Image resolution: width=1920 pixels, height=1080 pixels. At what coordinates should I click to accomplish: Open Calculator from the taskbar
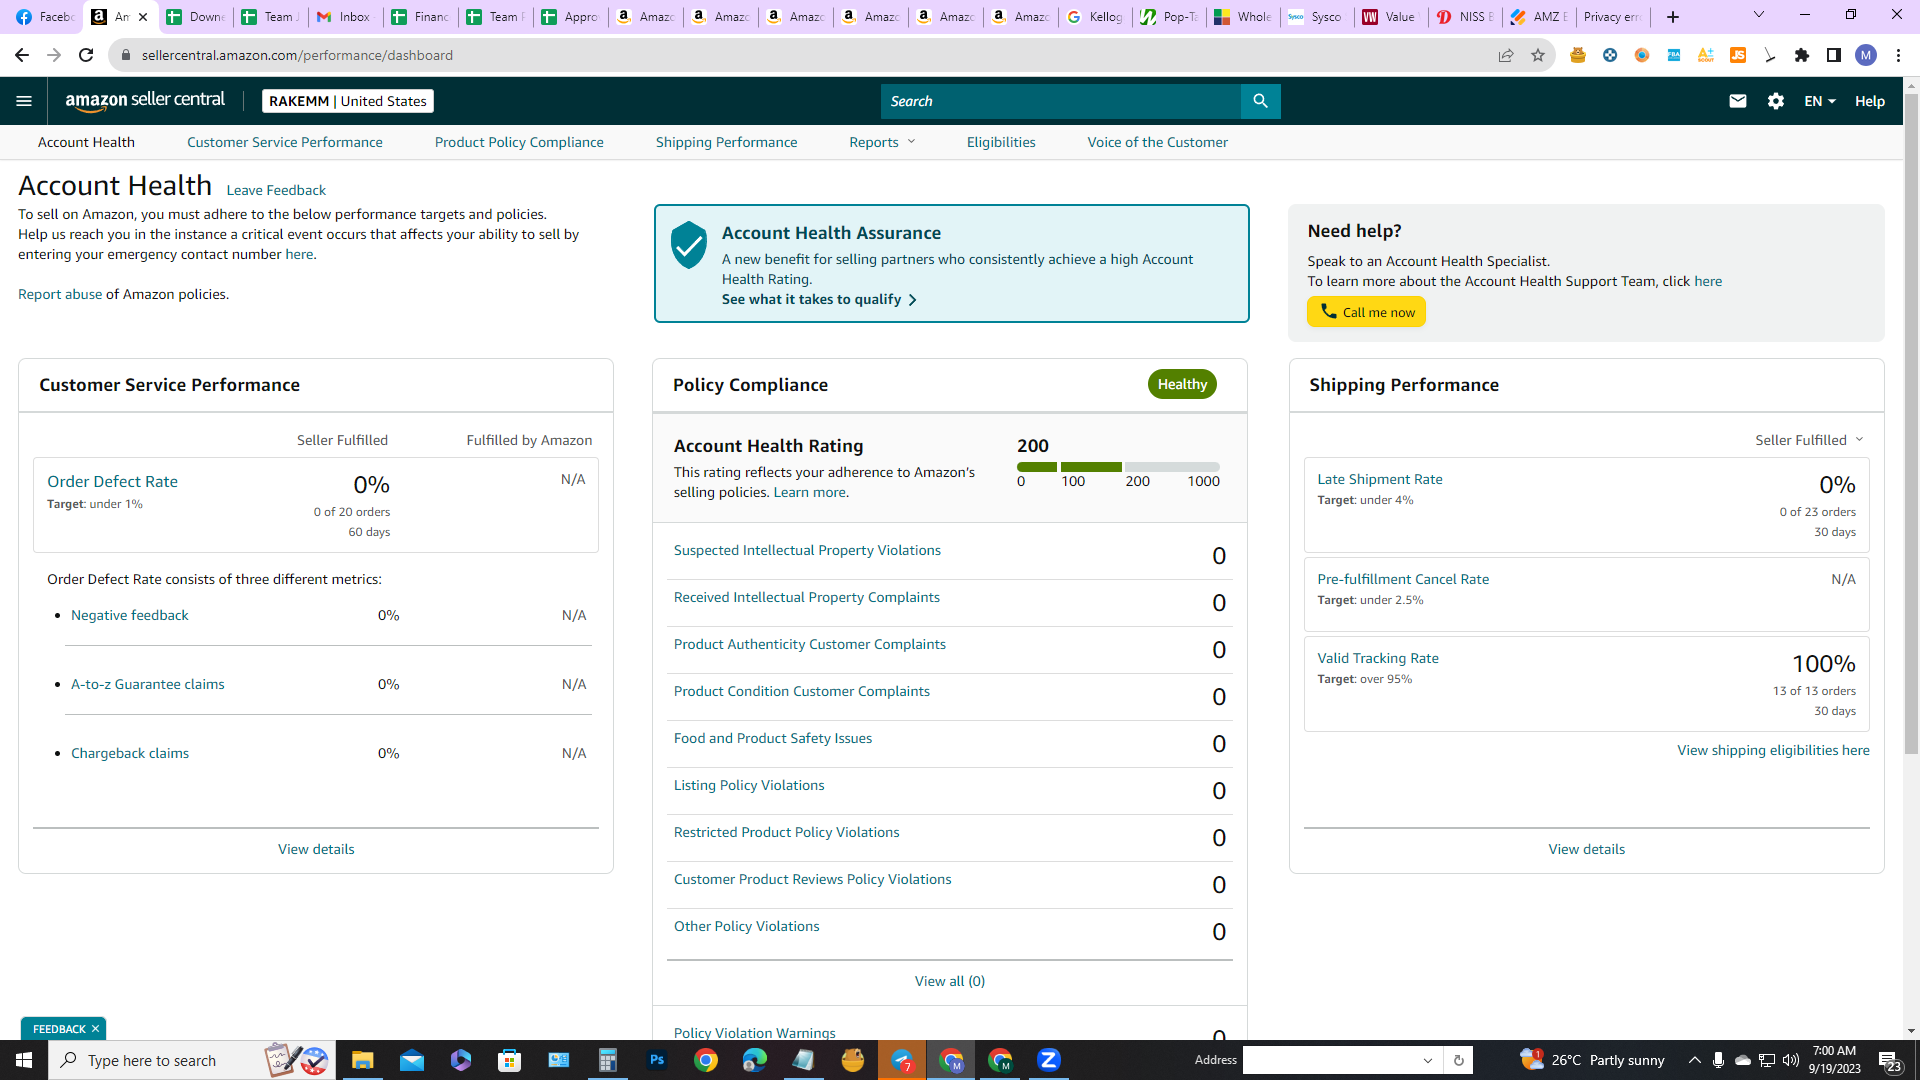pos(608,1060)
